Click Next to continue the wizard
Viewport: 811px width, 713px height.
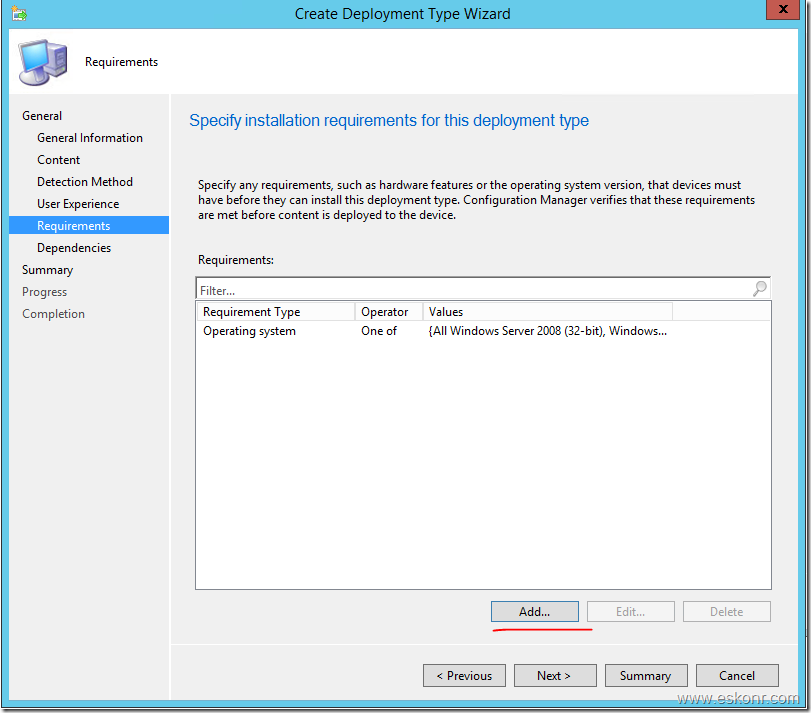(555, 675)
